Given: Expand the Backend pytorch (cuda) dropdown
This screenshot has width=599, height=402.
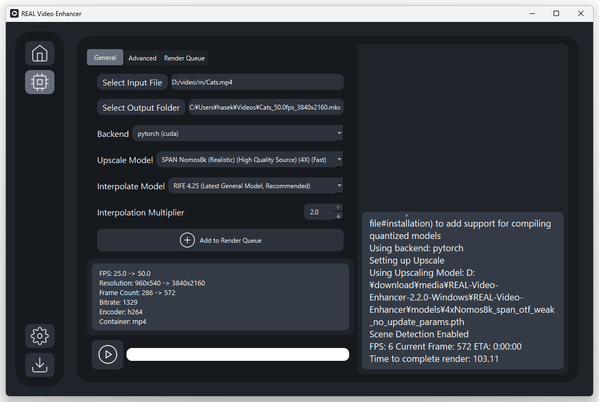Looking at the screenshot, I should point(238,133).
